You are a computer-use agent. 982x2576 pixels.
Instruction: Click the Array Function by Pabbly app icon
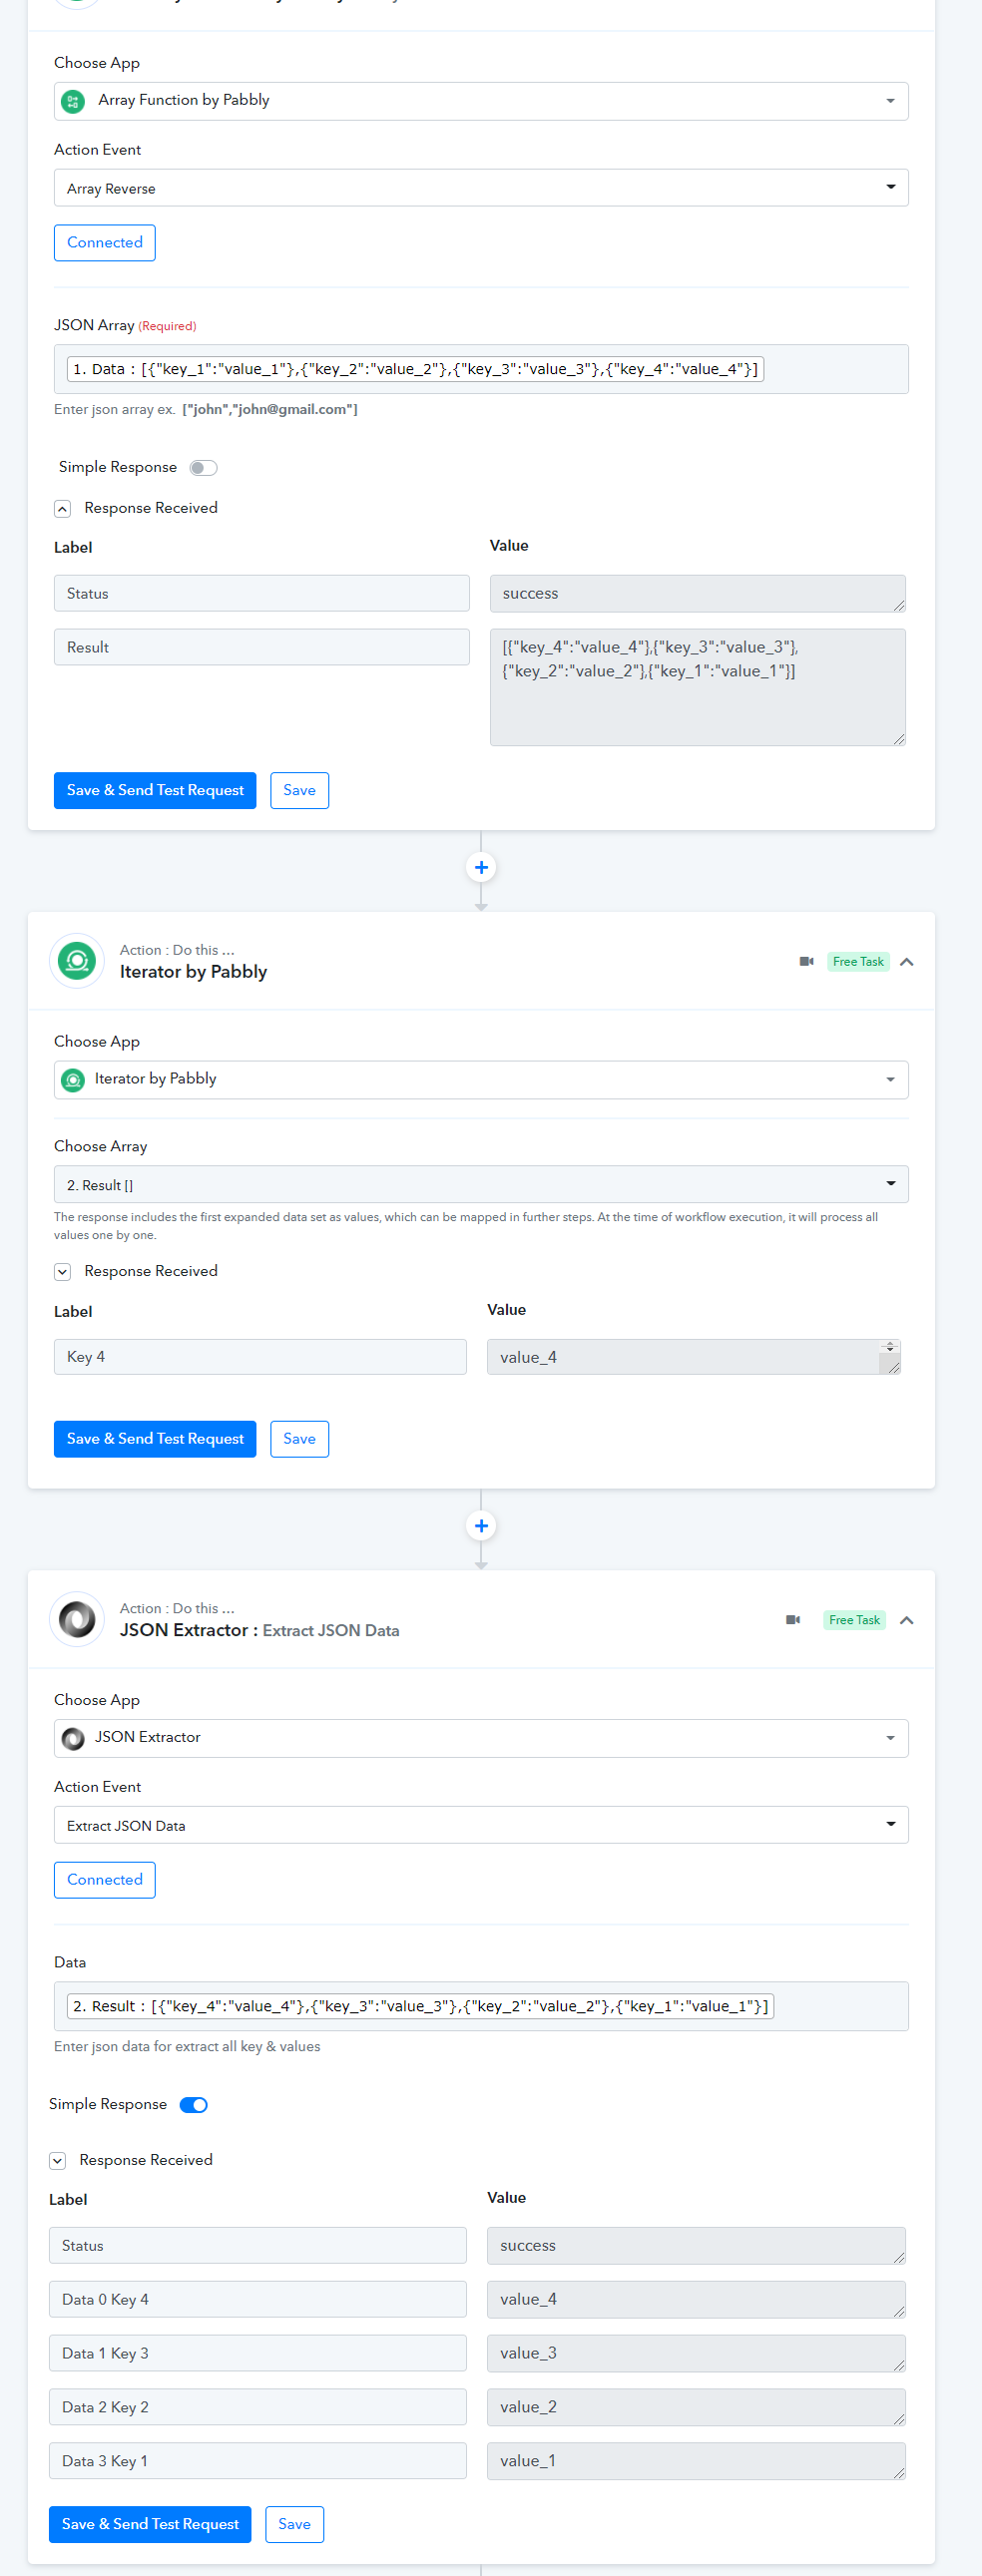[x=73, y=101]
